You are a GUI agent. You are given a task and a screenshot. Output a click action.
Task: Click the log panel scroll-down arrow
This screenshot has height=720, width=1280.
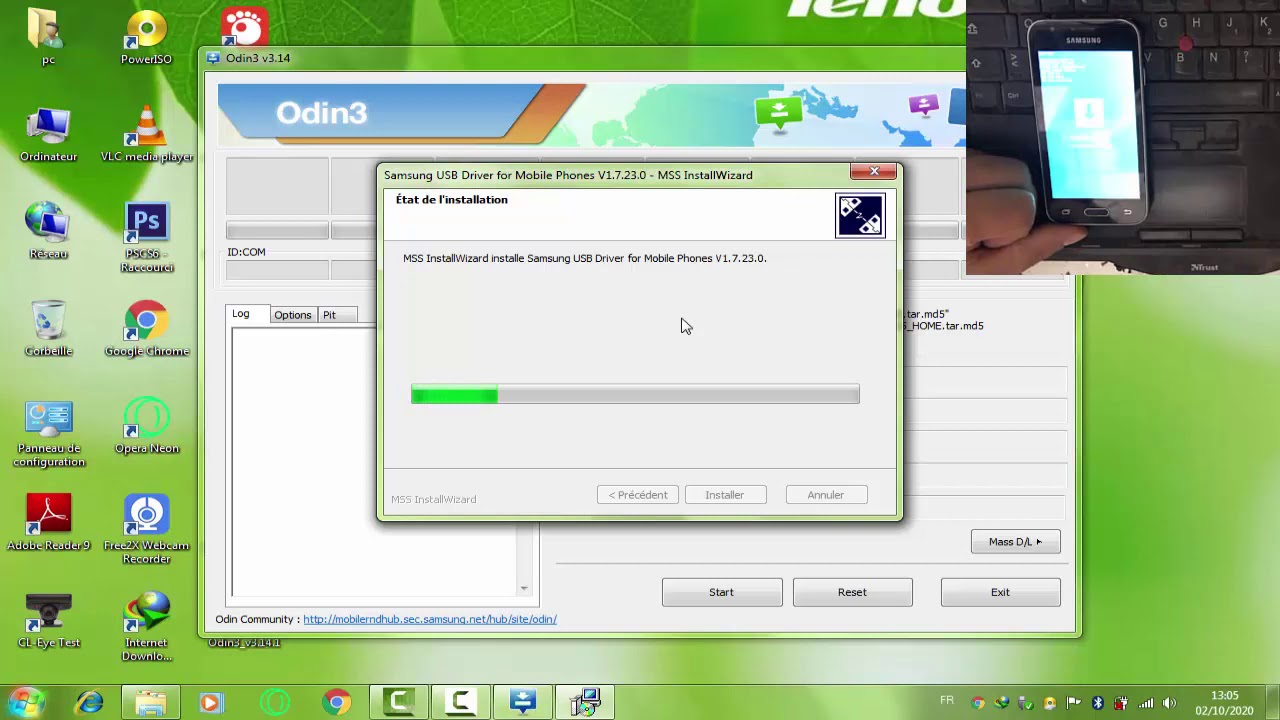[523, 588]
